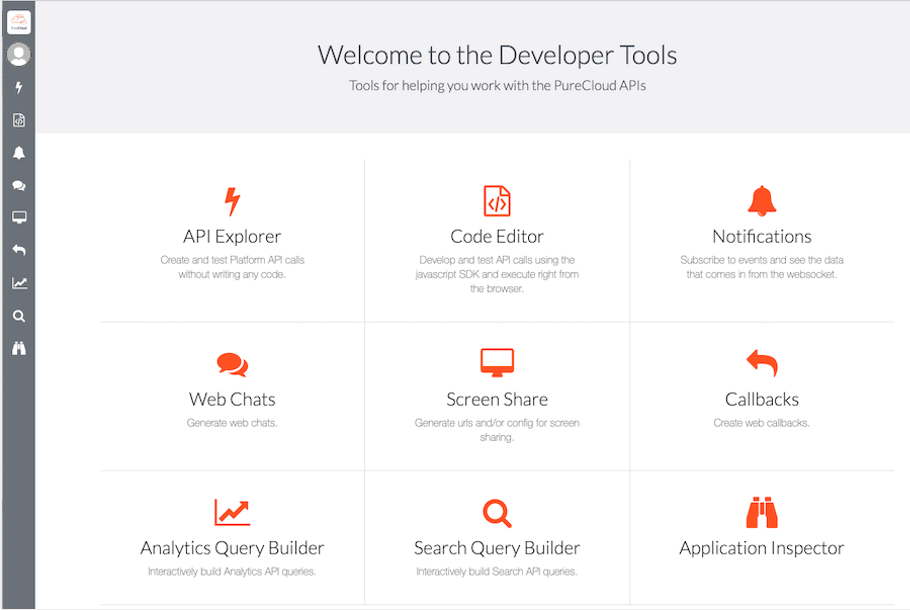910x610 pixels.
Task: Click 'Generate web chats.' text
Action: pyautogui.click(x=232, y=423)
